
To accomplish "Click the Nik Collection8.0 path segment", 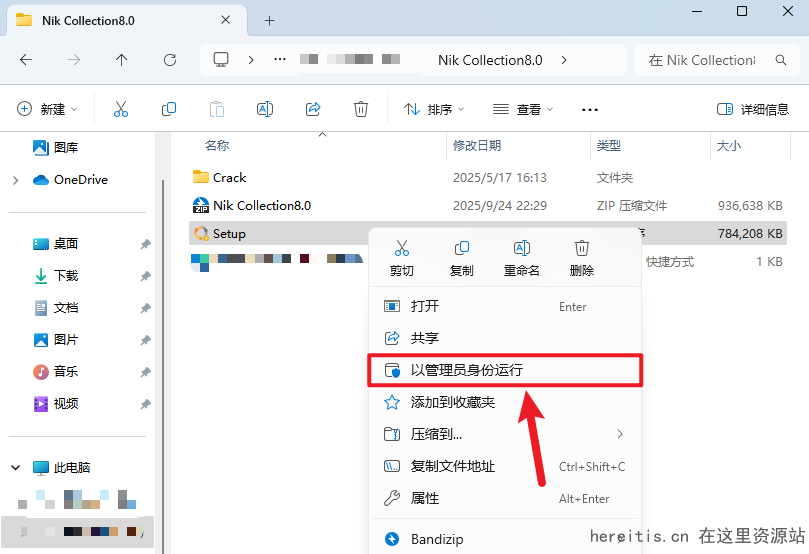I will [x=490, y=60].
